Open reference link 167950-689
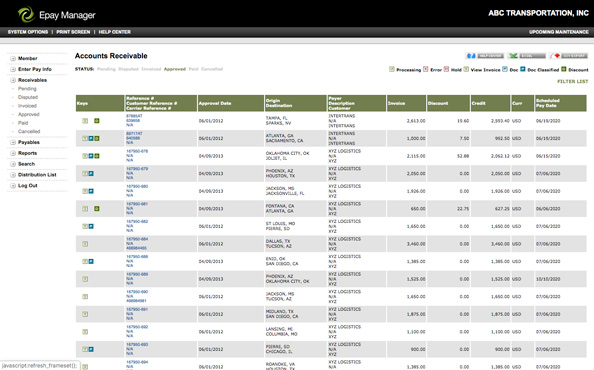The image size is (594, 370). (x=137, y=274)
